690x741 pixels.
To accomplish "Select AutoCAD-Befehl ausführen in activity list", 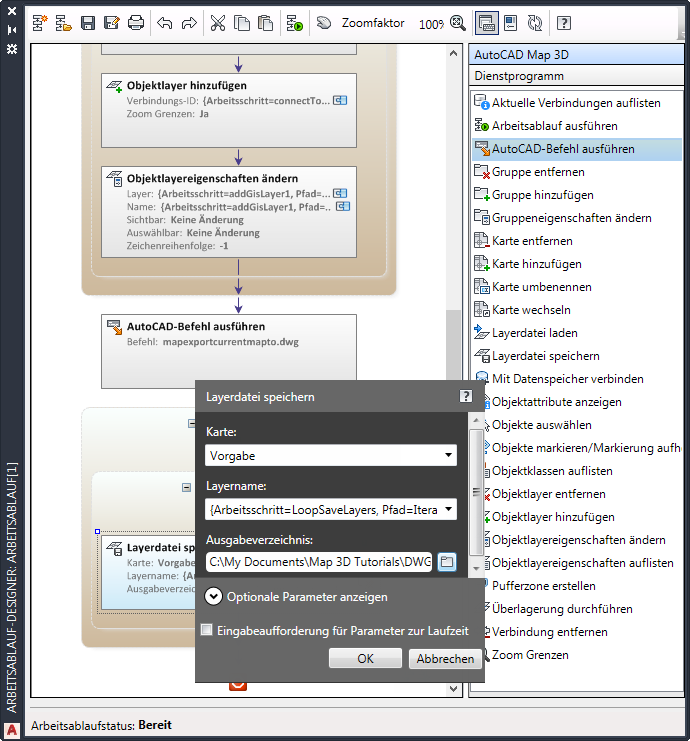I will (577, 149).
